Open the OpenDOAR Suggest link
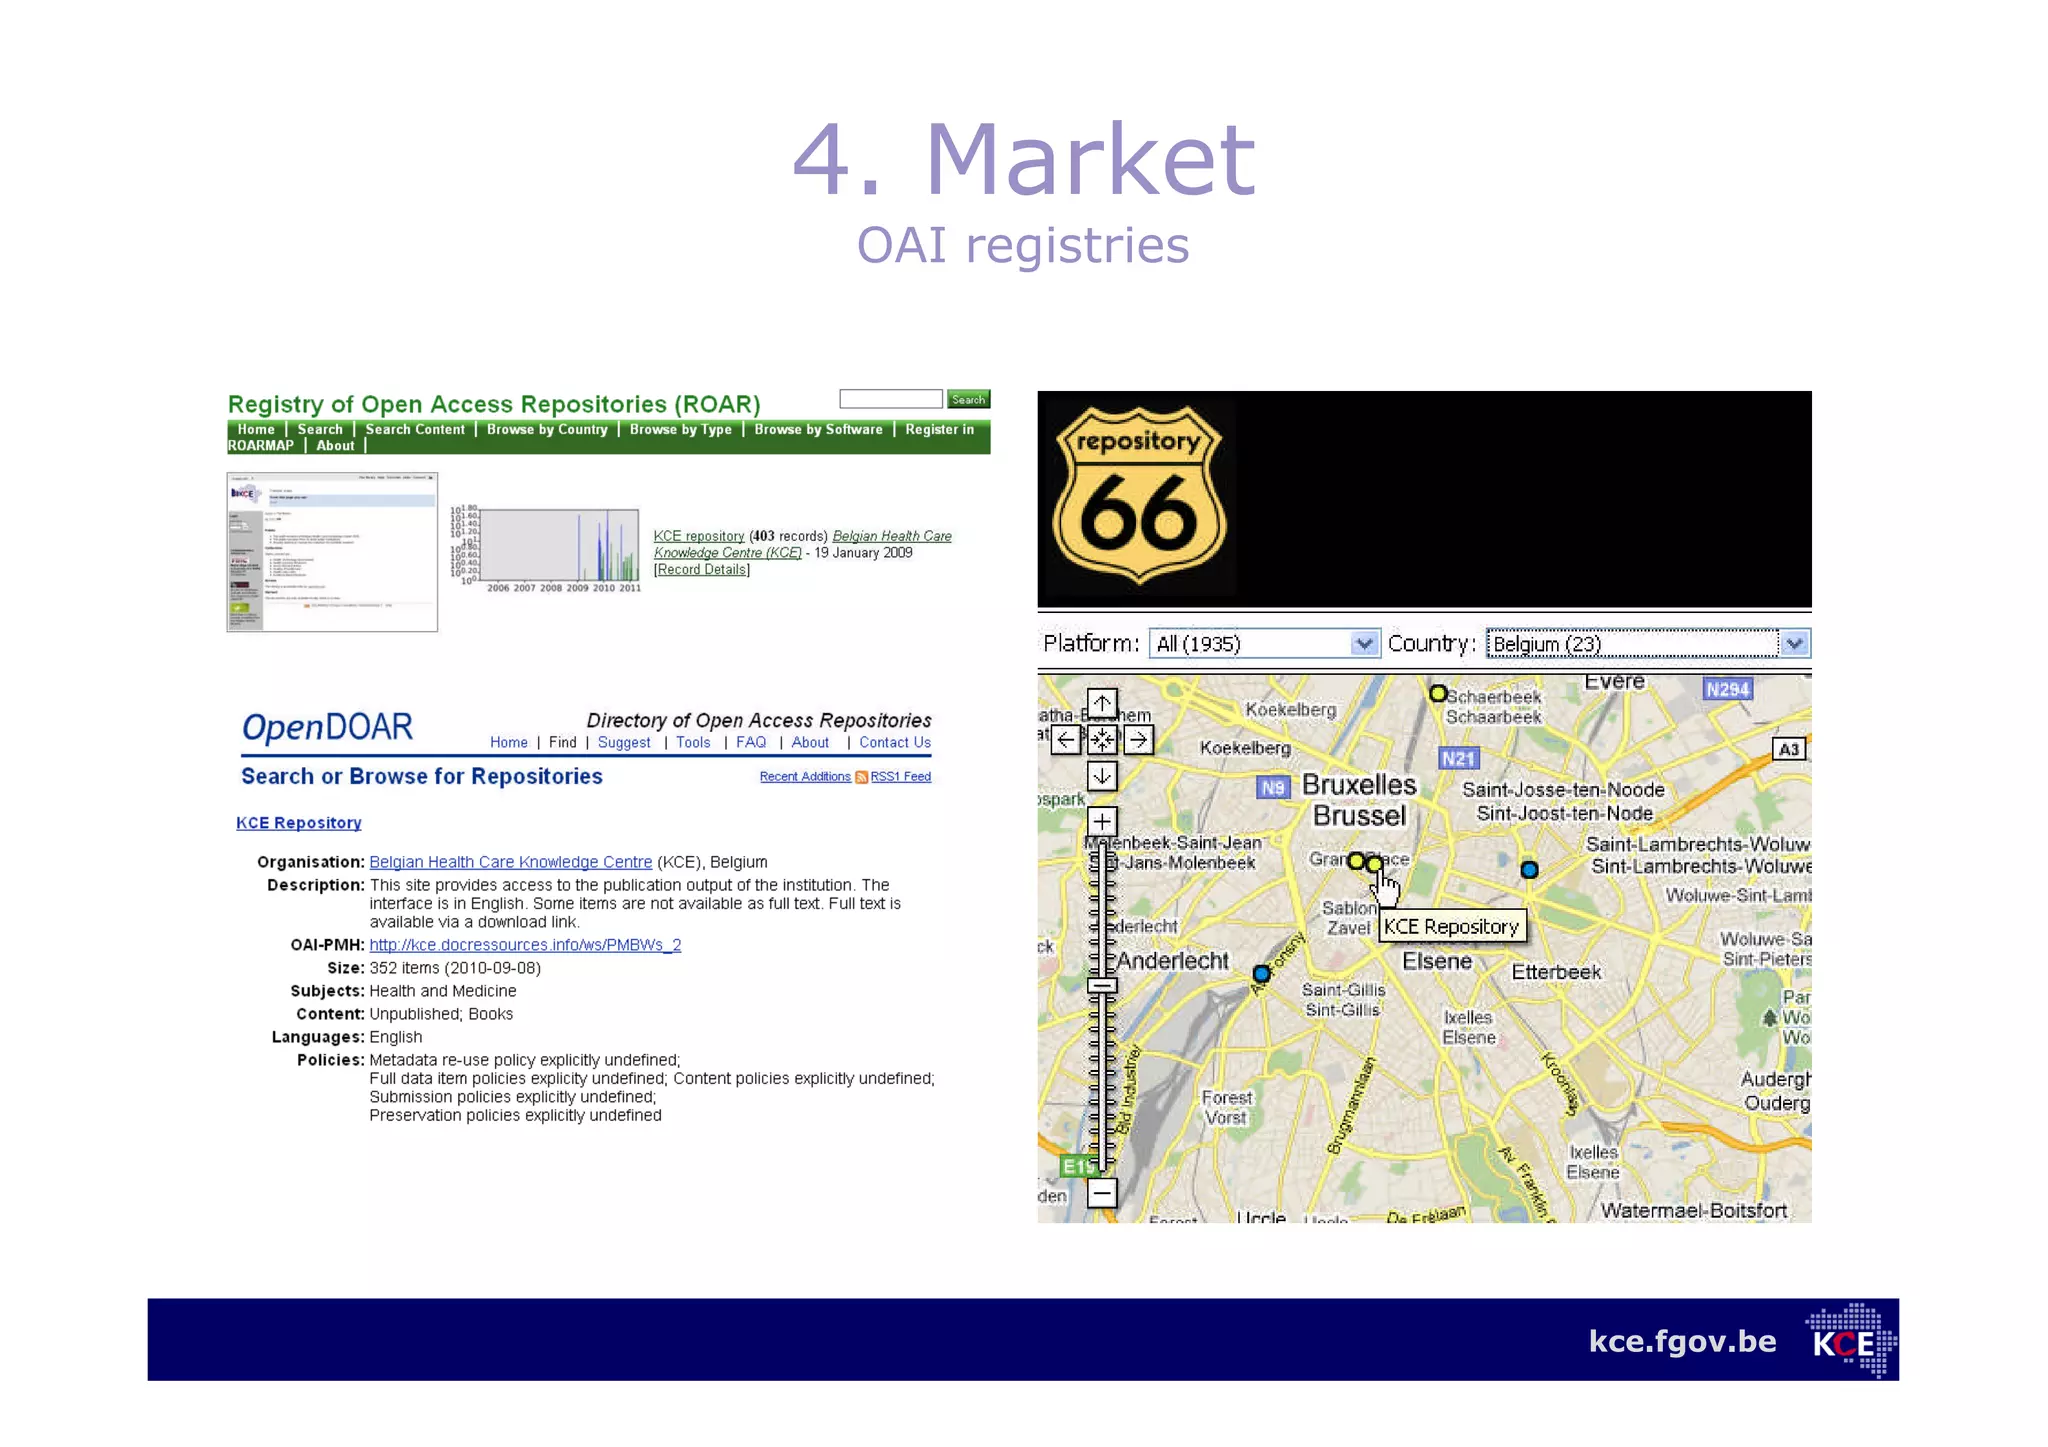The image size is (2048, 1447). click(x=624, y=742)
